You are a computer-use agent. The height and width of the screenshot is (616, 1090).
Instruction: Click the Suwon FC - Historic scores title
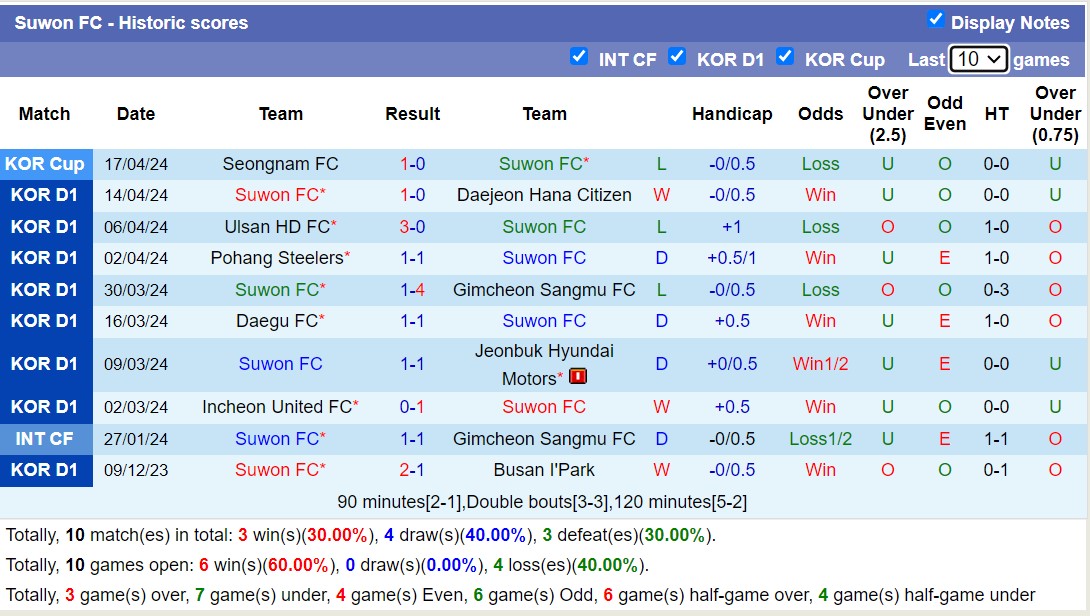pyautogui.click(x=130, y=22)
